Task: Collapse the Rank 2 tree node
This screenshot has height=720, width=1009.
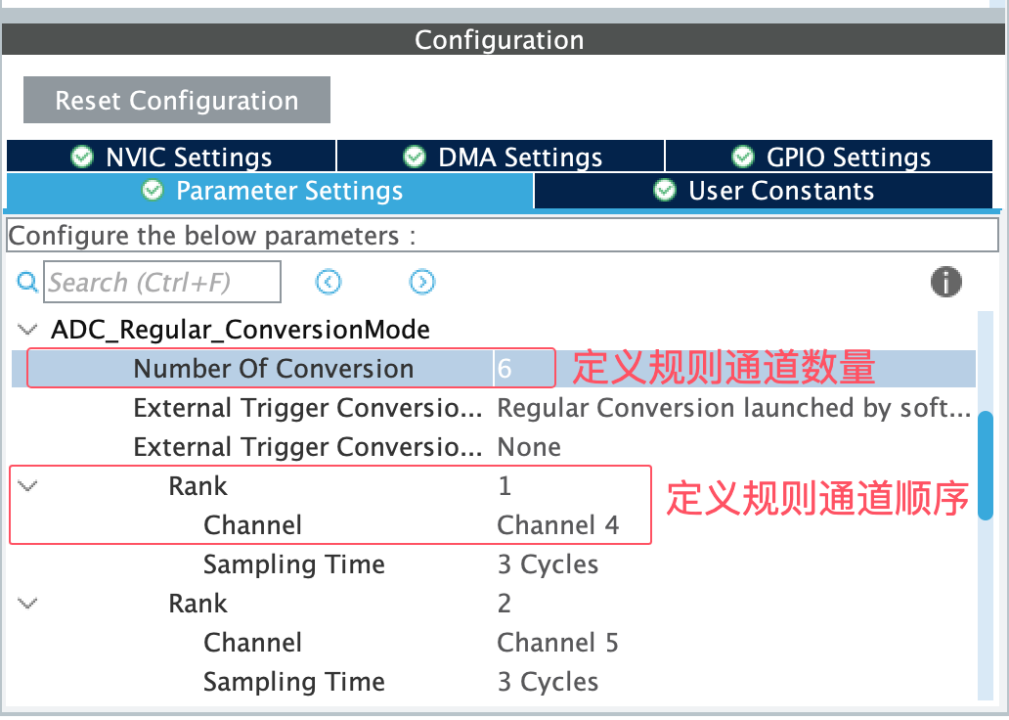Action: 28,603
